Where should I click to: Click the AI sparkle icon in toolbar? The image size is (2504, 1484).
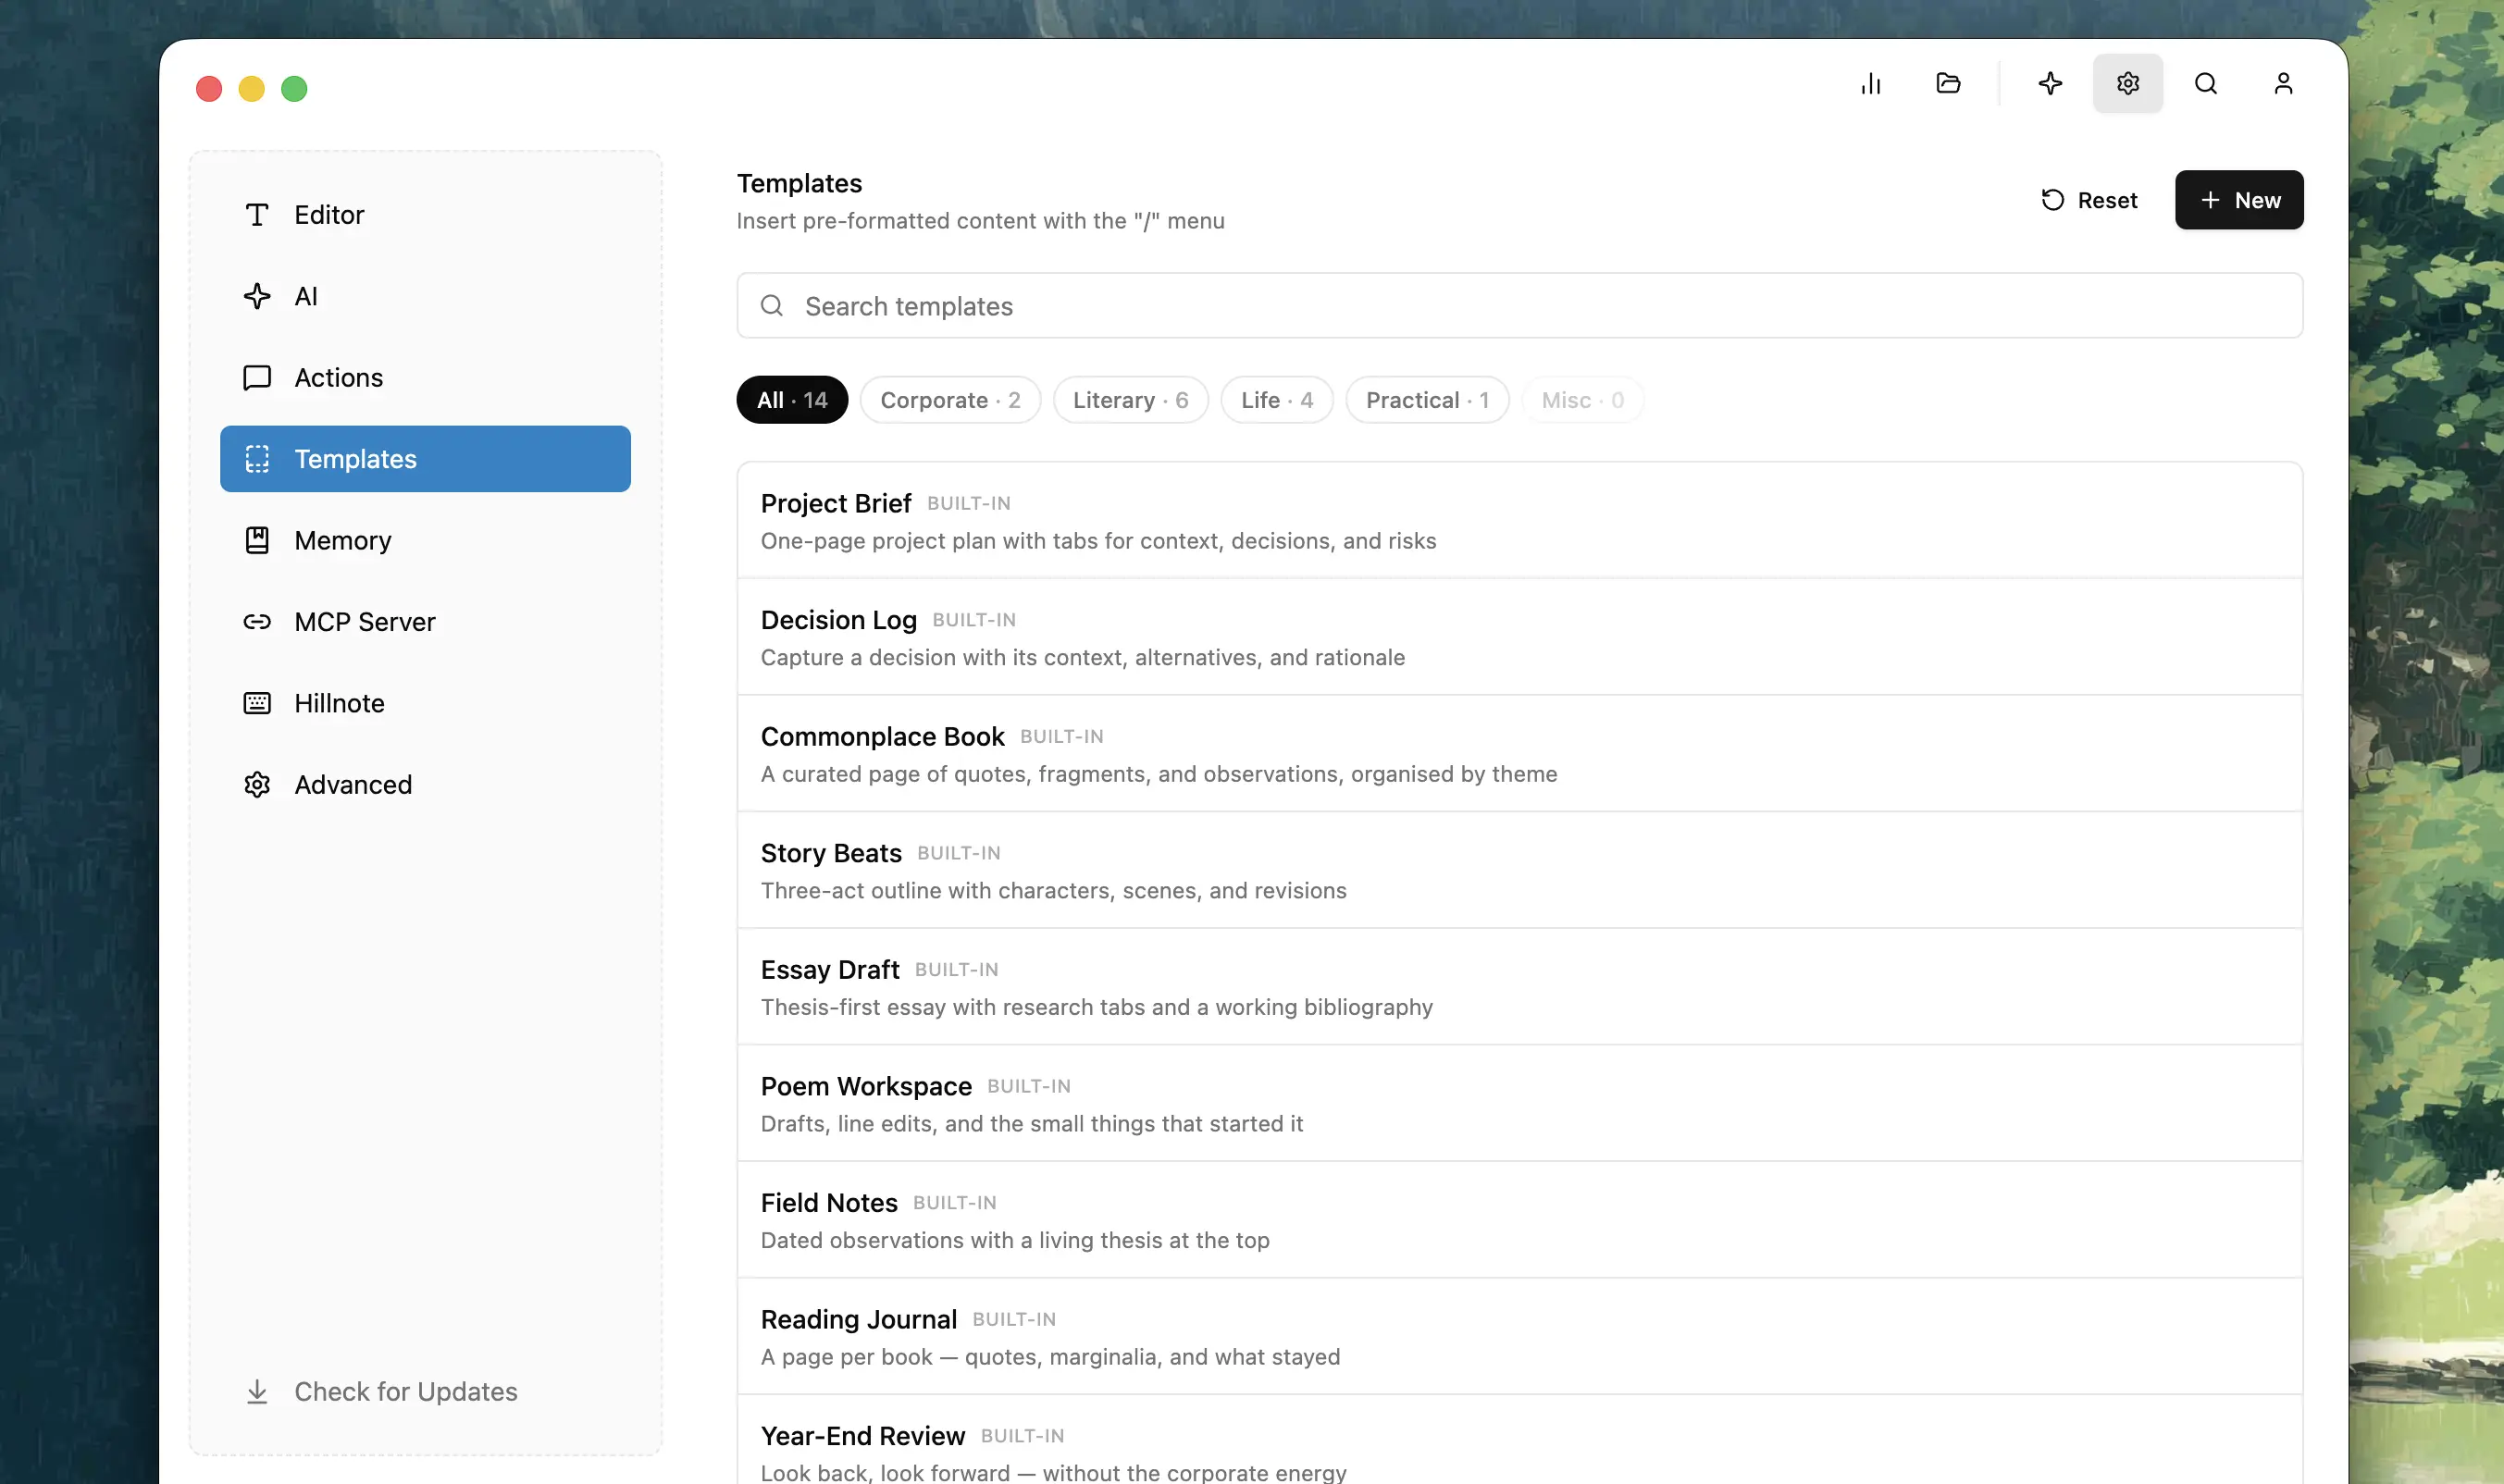coord(2050,84)
